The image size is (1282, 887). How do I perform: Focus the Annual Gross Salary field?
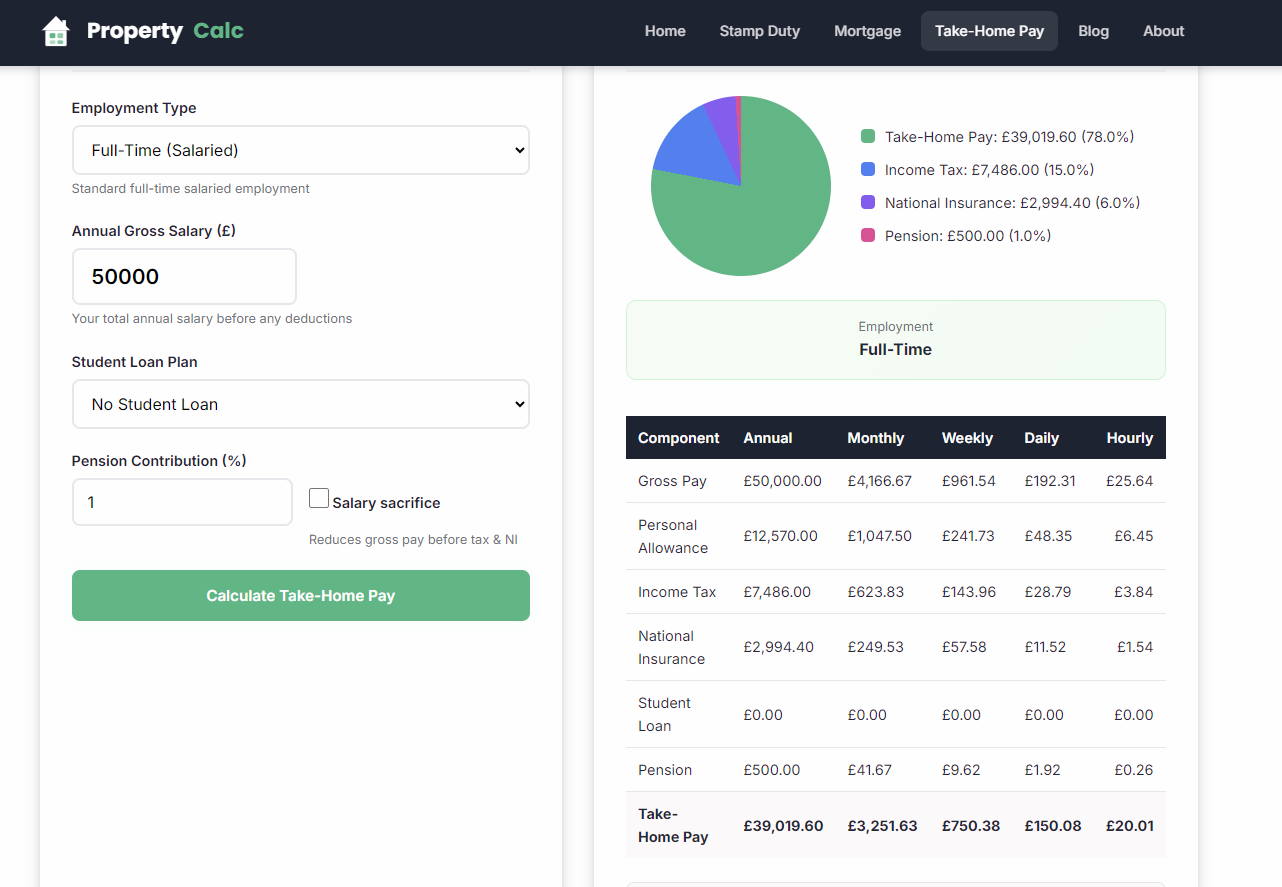(x=184, y=277)
